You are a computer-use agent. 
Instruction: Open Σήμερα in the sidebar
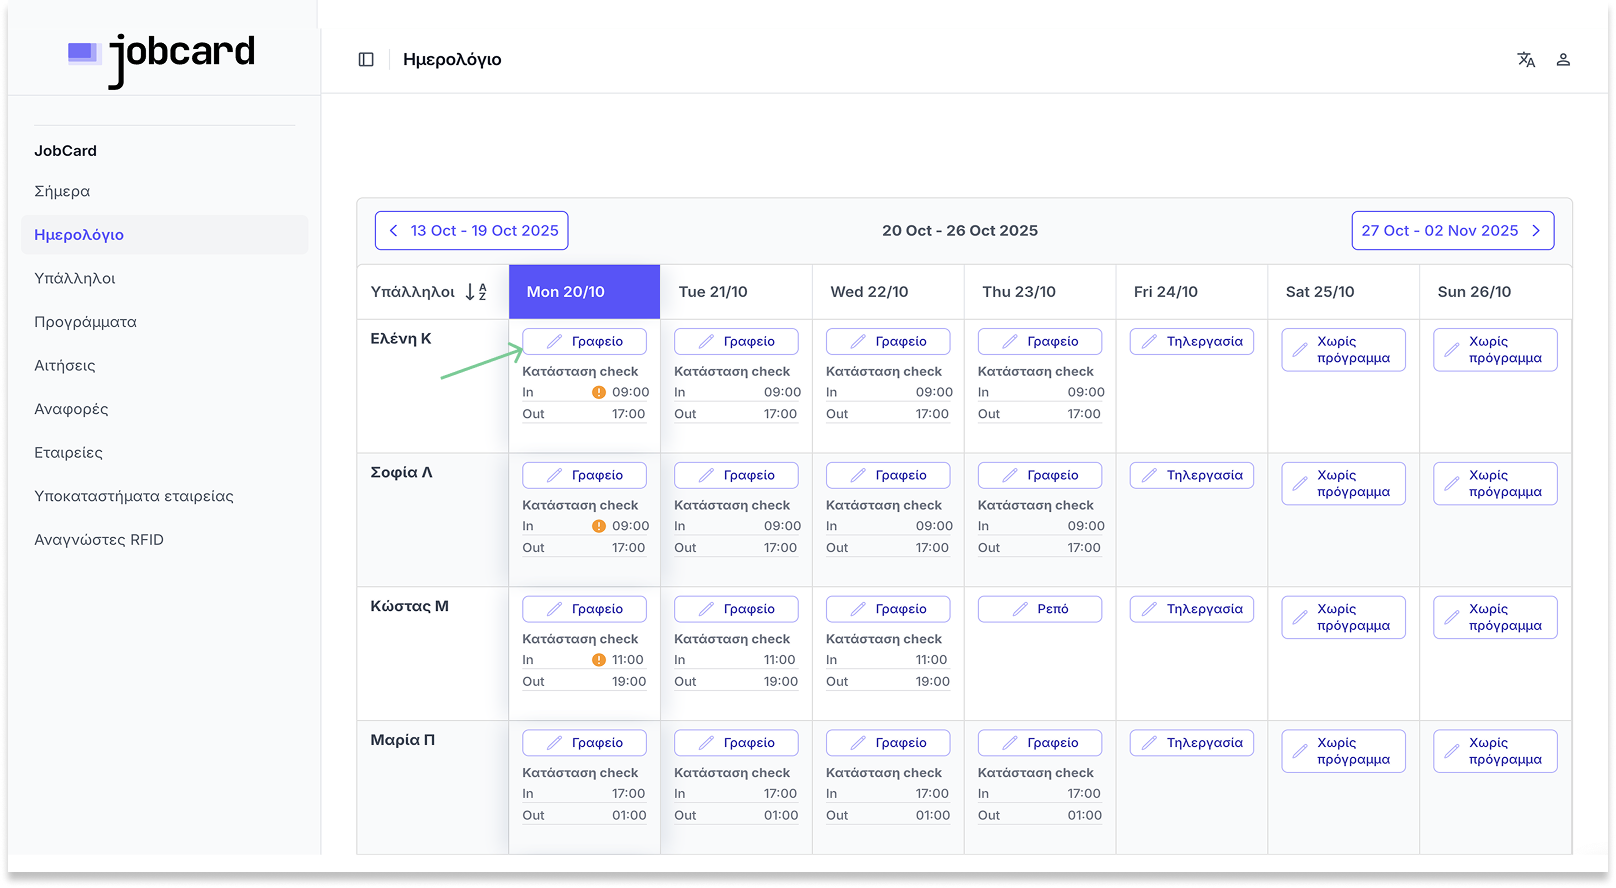62,191
